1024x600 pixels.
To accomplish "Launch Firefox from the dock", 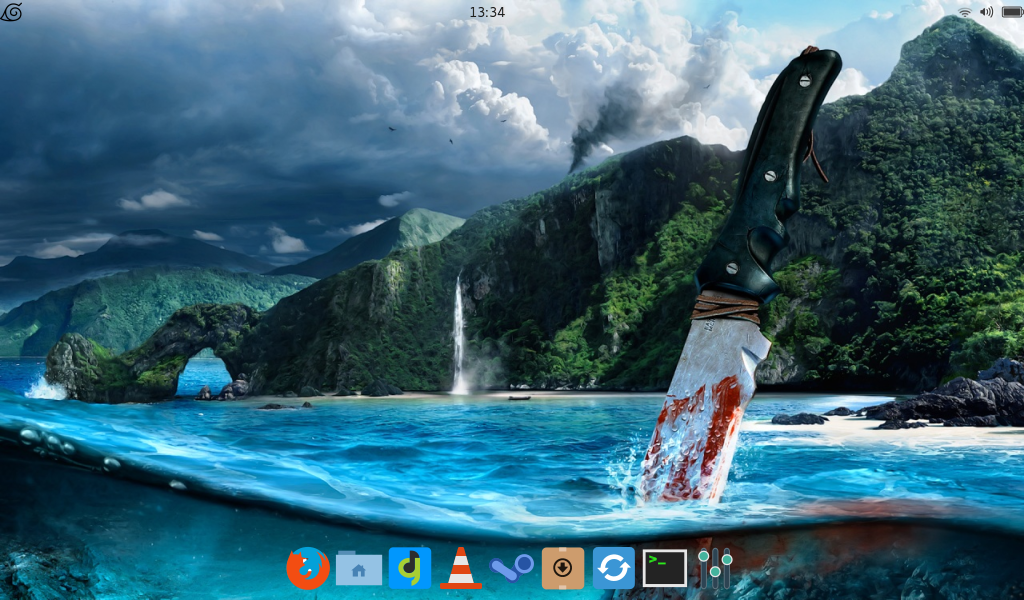I will point(308,568).
